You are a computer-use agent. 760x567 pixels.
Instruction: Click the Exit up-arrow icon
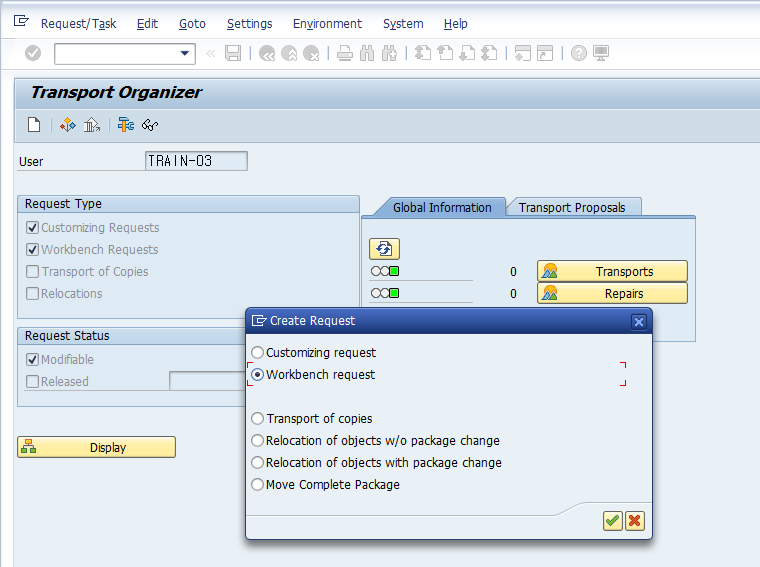[289, 53]
